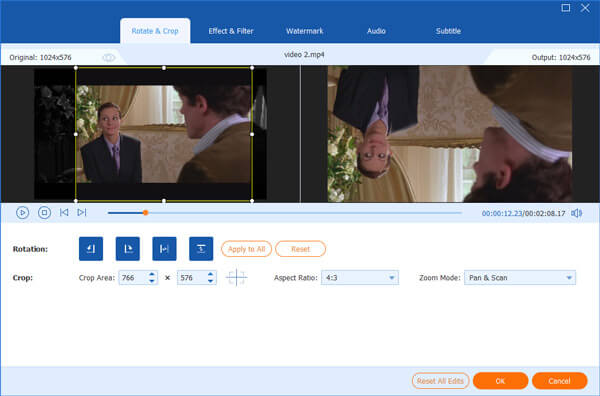Click the bottom-right crop corner handle
The height and width of the screenshot is (396, 600).
pyautogui.click(x=252, y=200)
